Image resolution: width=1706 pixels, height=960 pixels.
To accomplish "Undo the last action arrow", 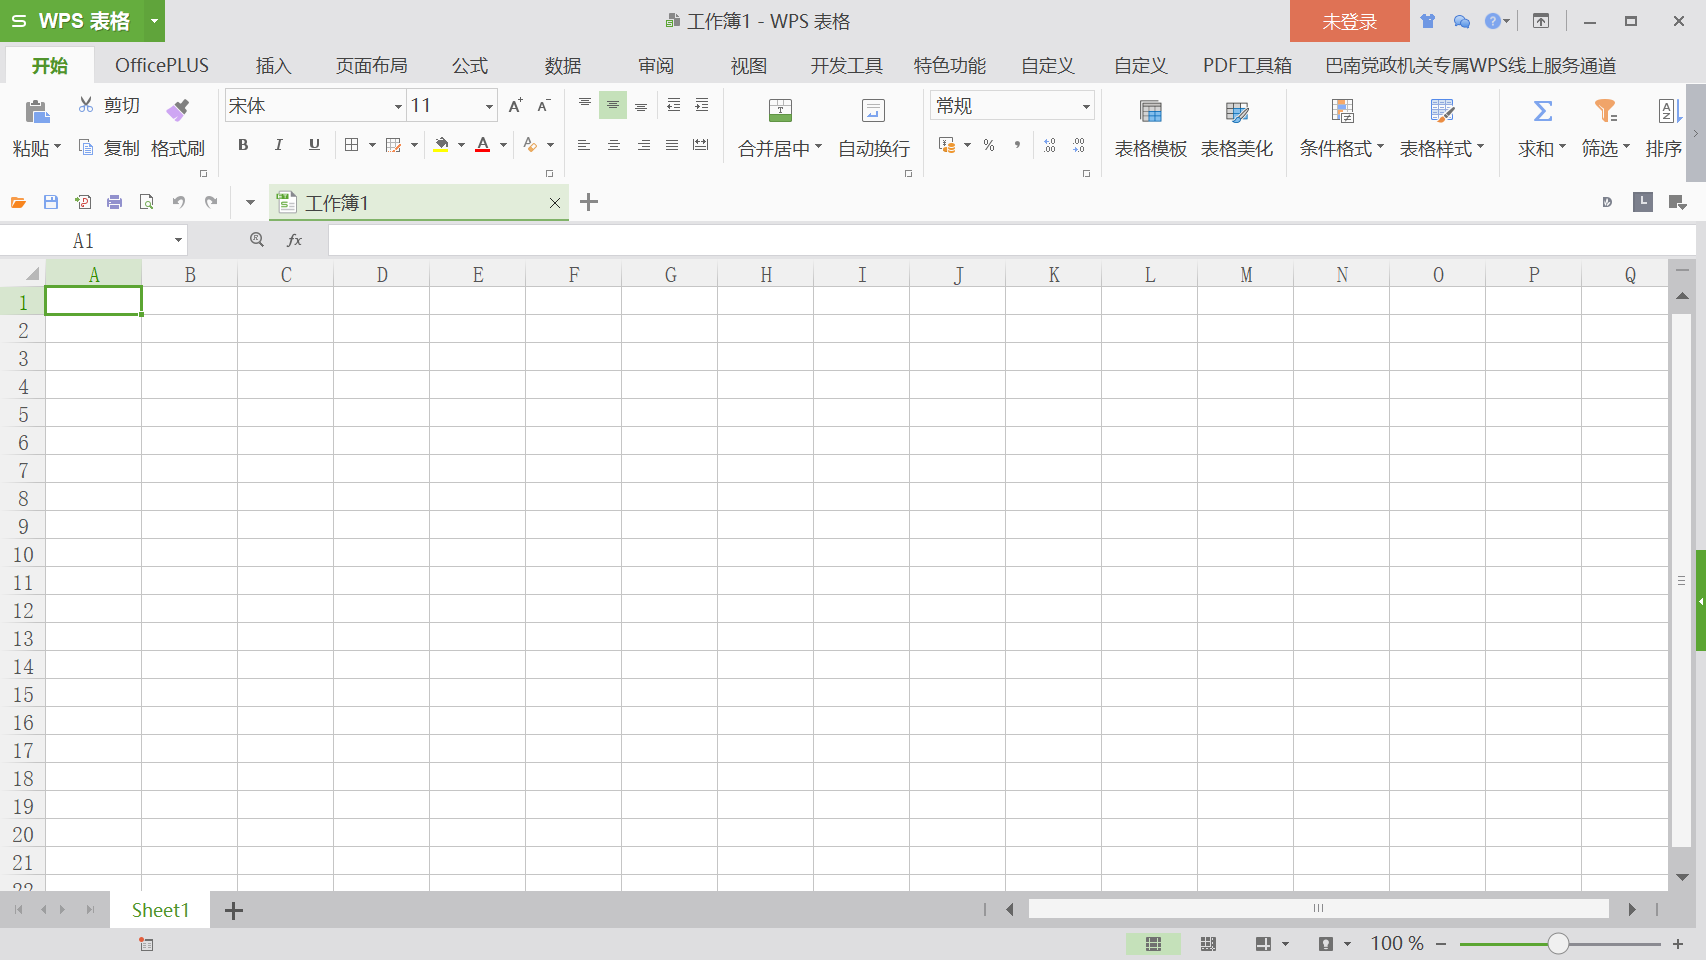I will coord(179,202).
